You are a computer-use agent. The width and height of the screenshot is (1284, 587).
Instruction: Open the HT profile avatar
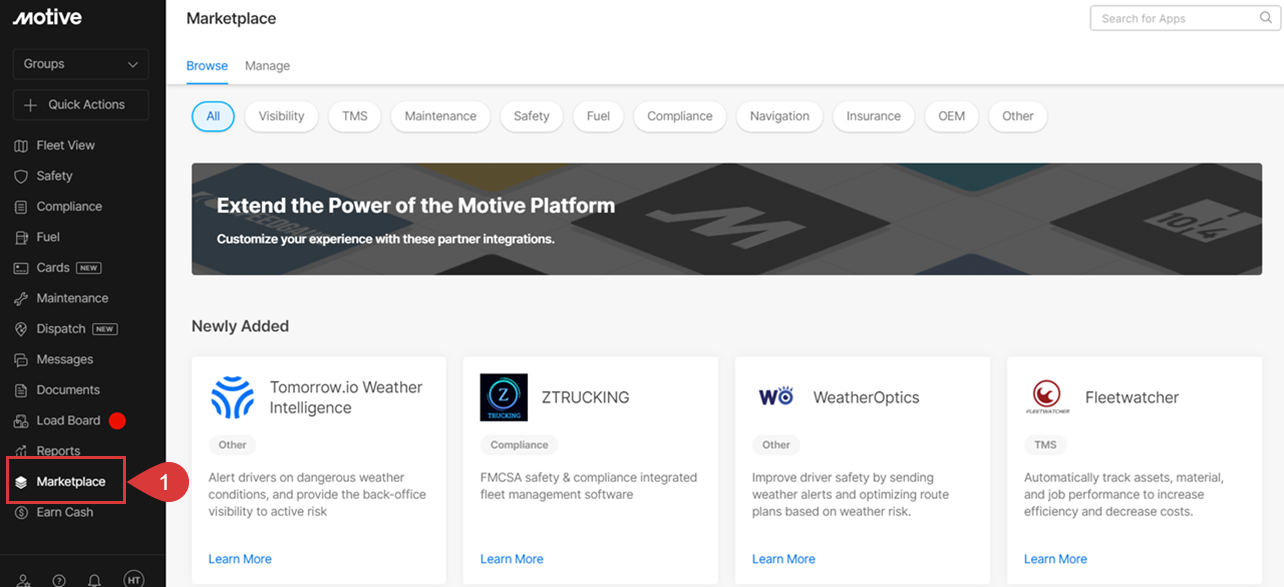(133, 579)
